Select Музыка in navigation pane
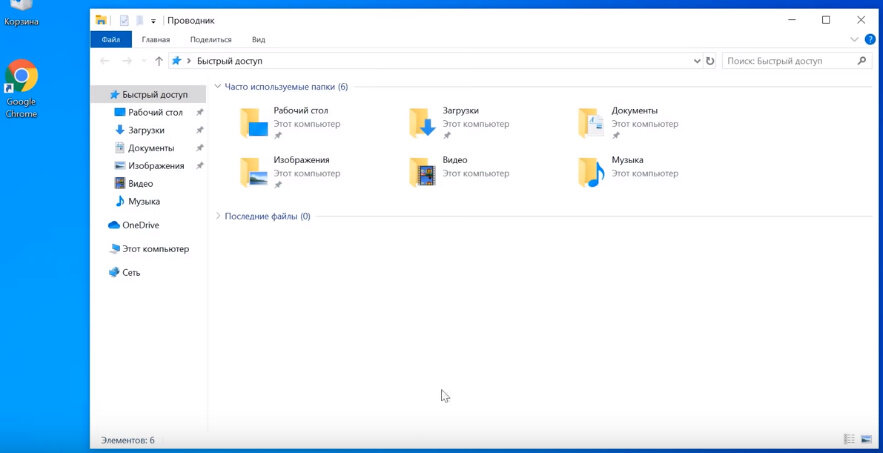Screen dimensions: 883x453 point(137,201)
